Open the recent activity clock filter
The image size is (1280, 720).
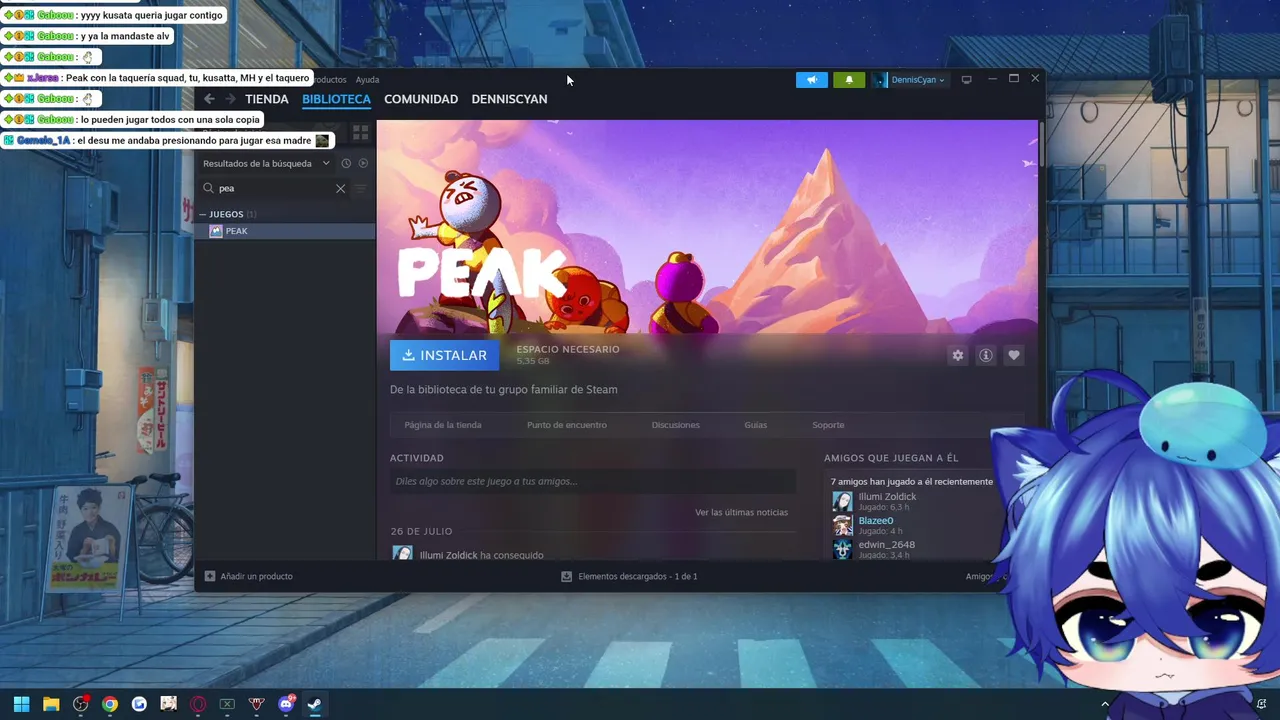click(346, 163)
